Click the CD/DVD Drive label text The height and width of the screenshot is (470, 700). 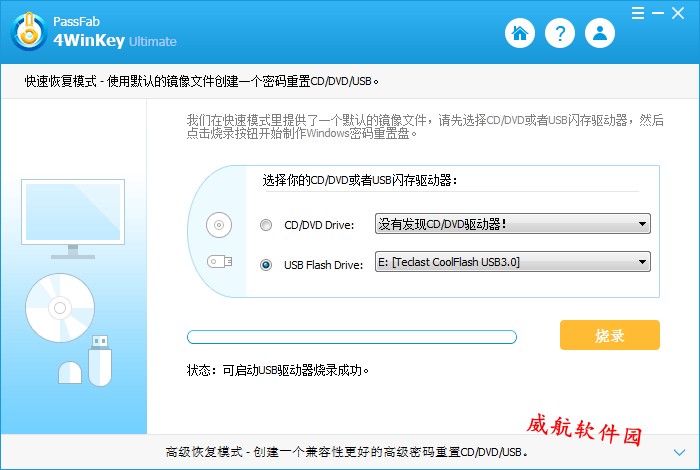point(319,225)
